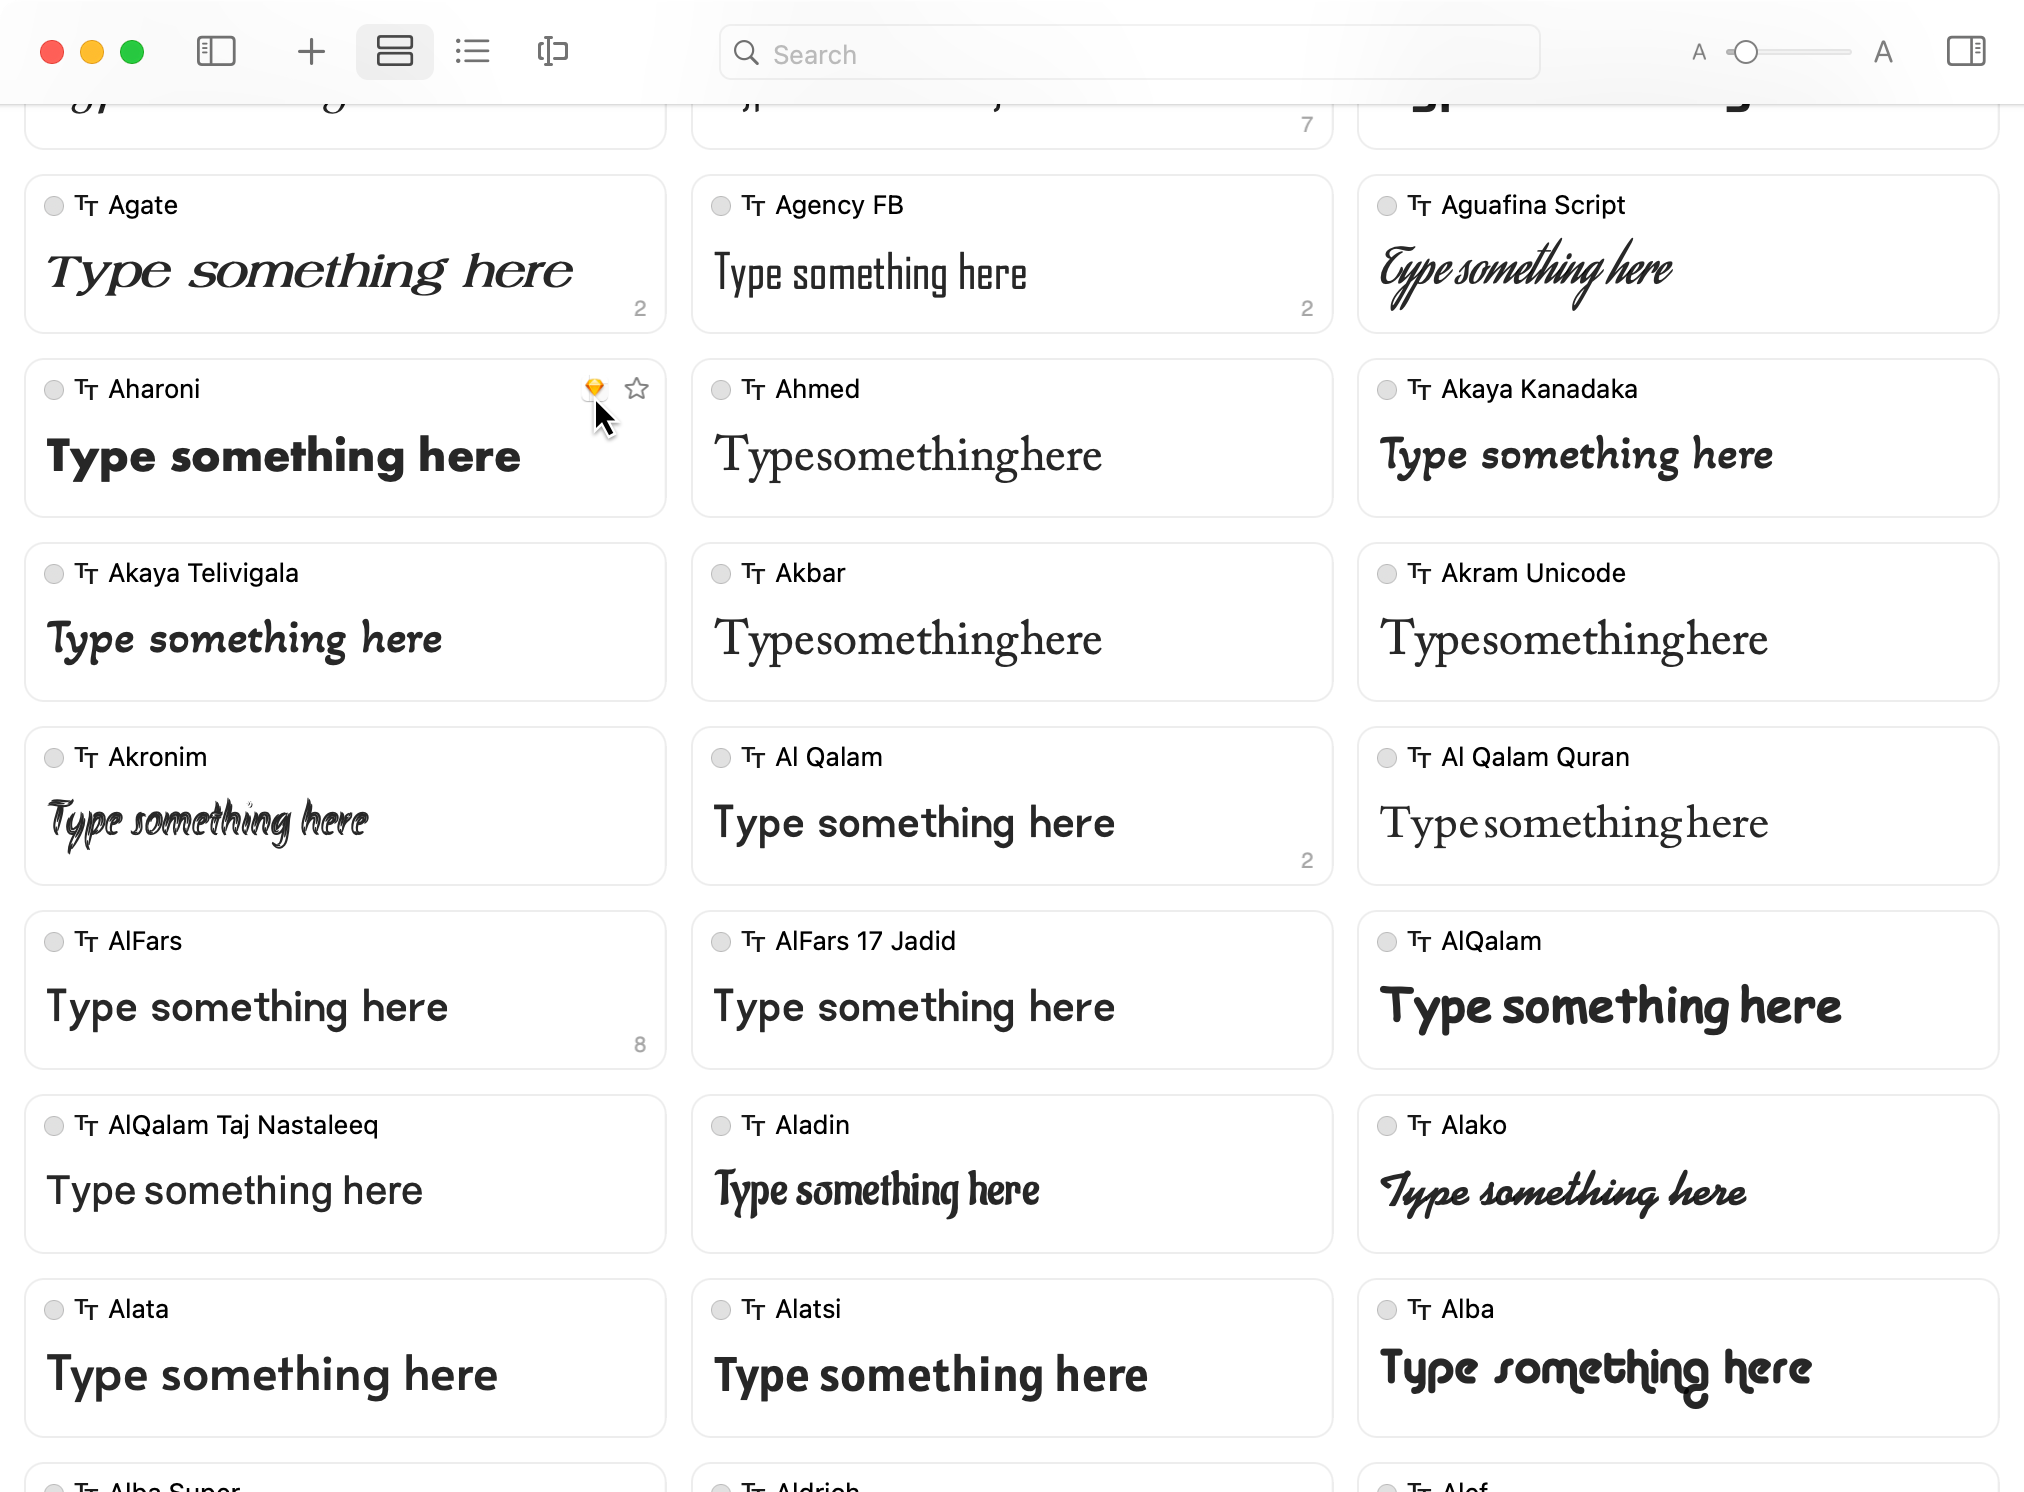
Task: Click the grid view icon
Action: 393,50
